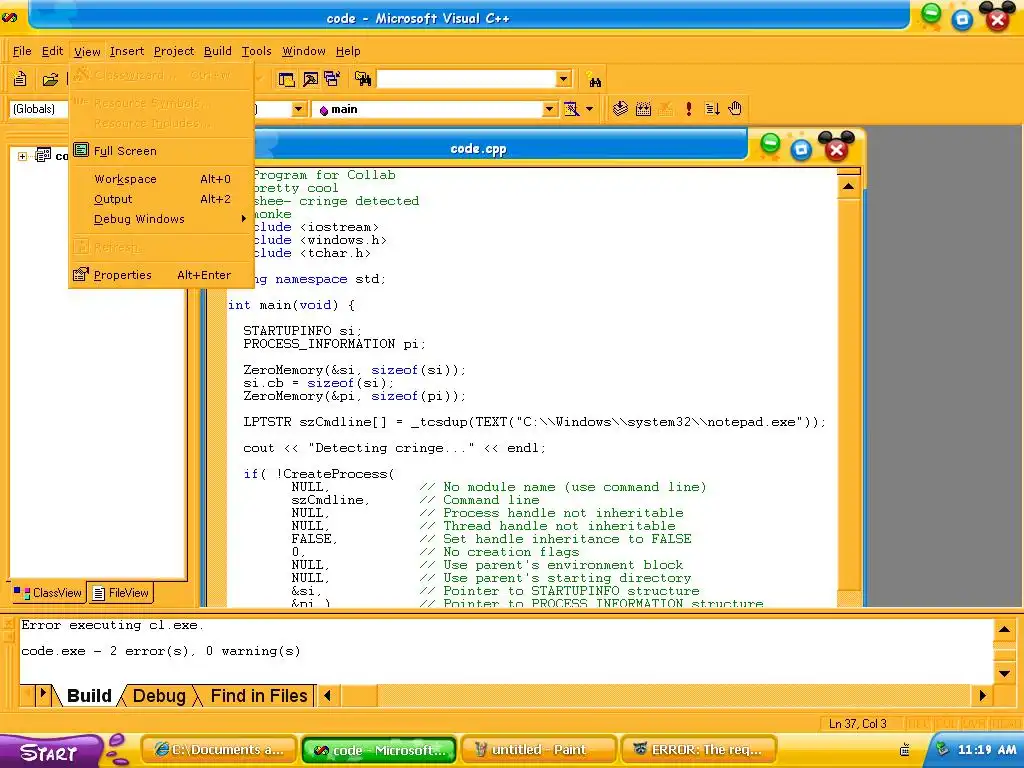Choose Workspace Alt+0 from View menu
1024x768 pixels.
point(161,179)
